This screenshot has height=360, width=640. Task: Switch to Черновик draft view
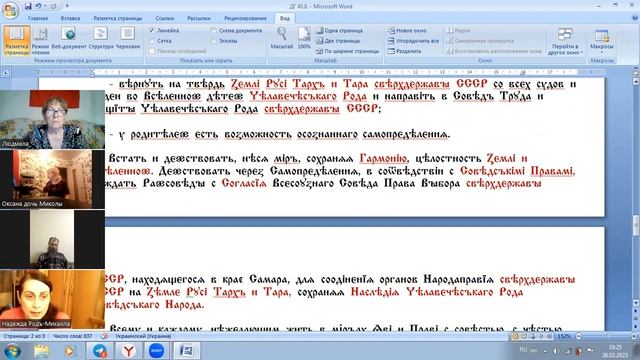(128, 39)
